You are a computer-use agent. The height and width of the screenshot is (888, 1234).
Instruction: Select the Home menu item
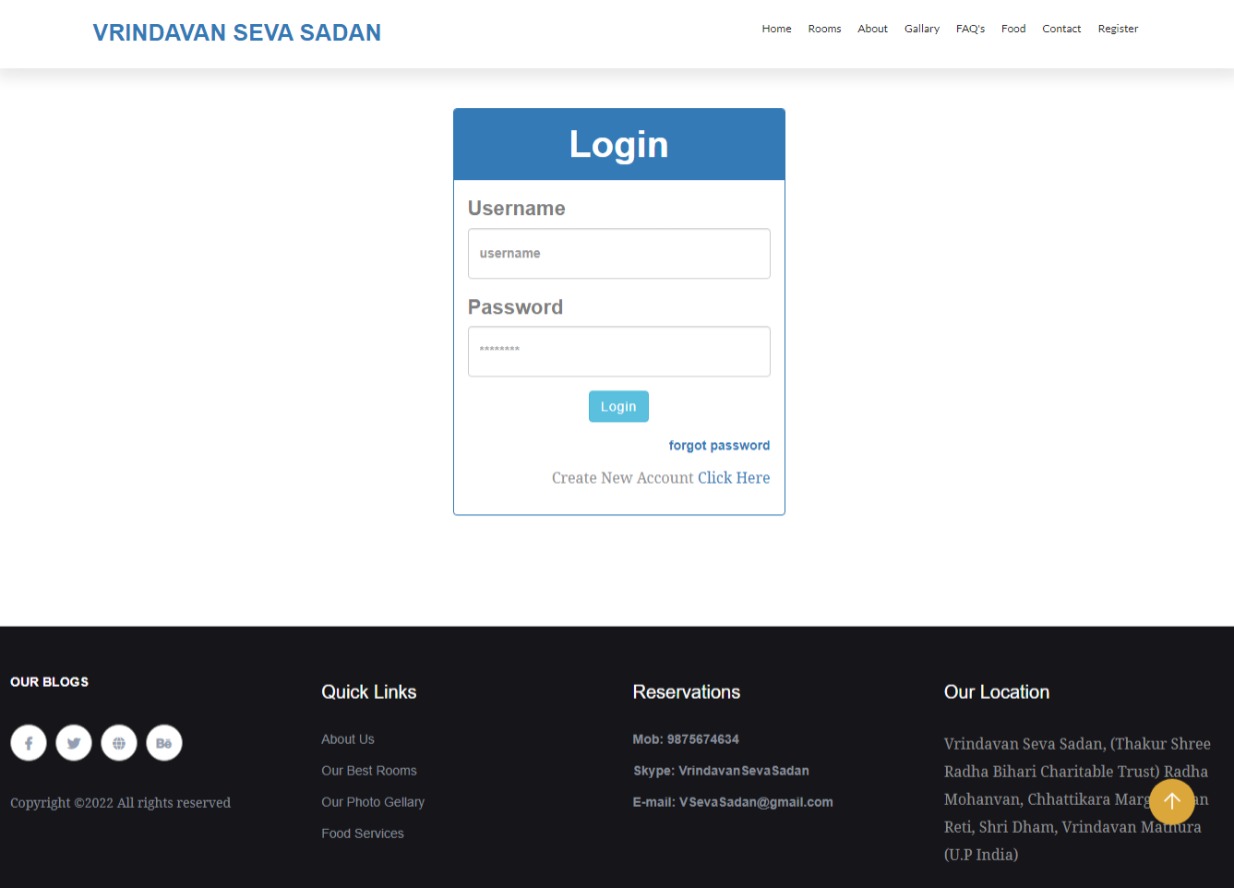tap(776, 29)
